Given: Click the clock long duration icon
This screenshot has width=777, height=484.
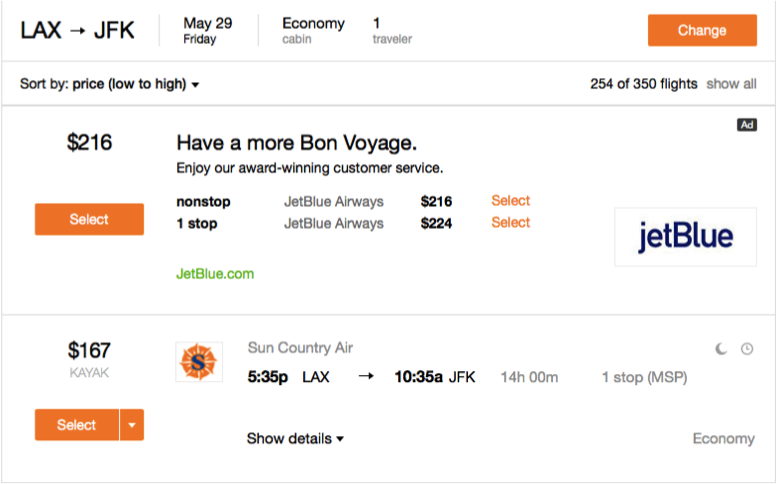Looking at the screenshot, I should point(746,349).
